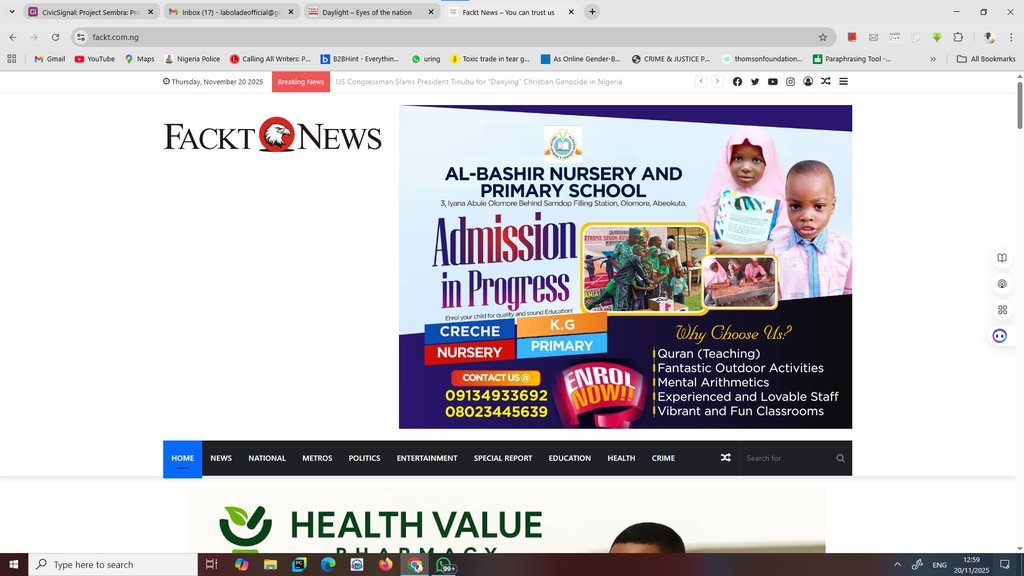Go back using browser back arrow

click(x=13, y=37)
